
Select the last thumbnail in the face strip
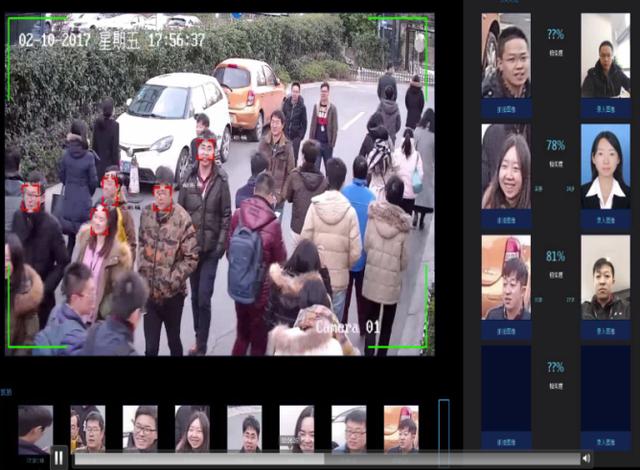[x=401, y=428]
